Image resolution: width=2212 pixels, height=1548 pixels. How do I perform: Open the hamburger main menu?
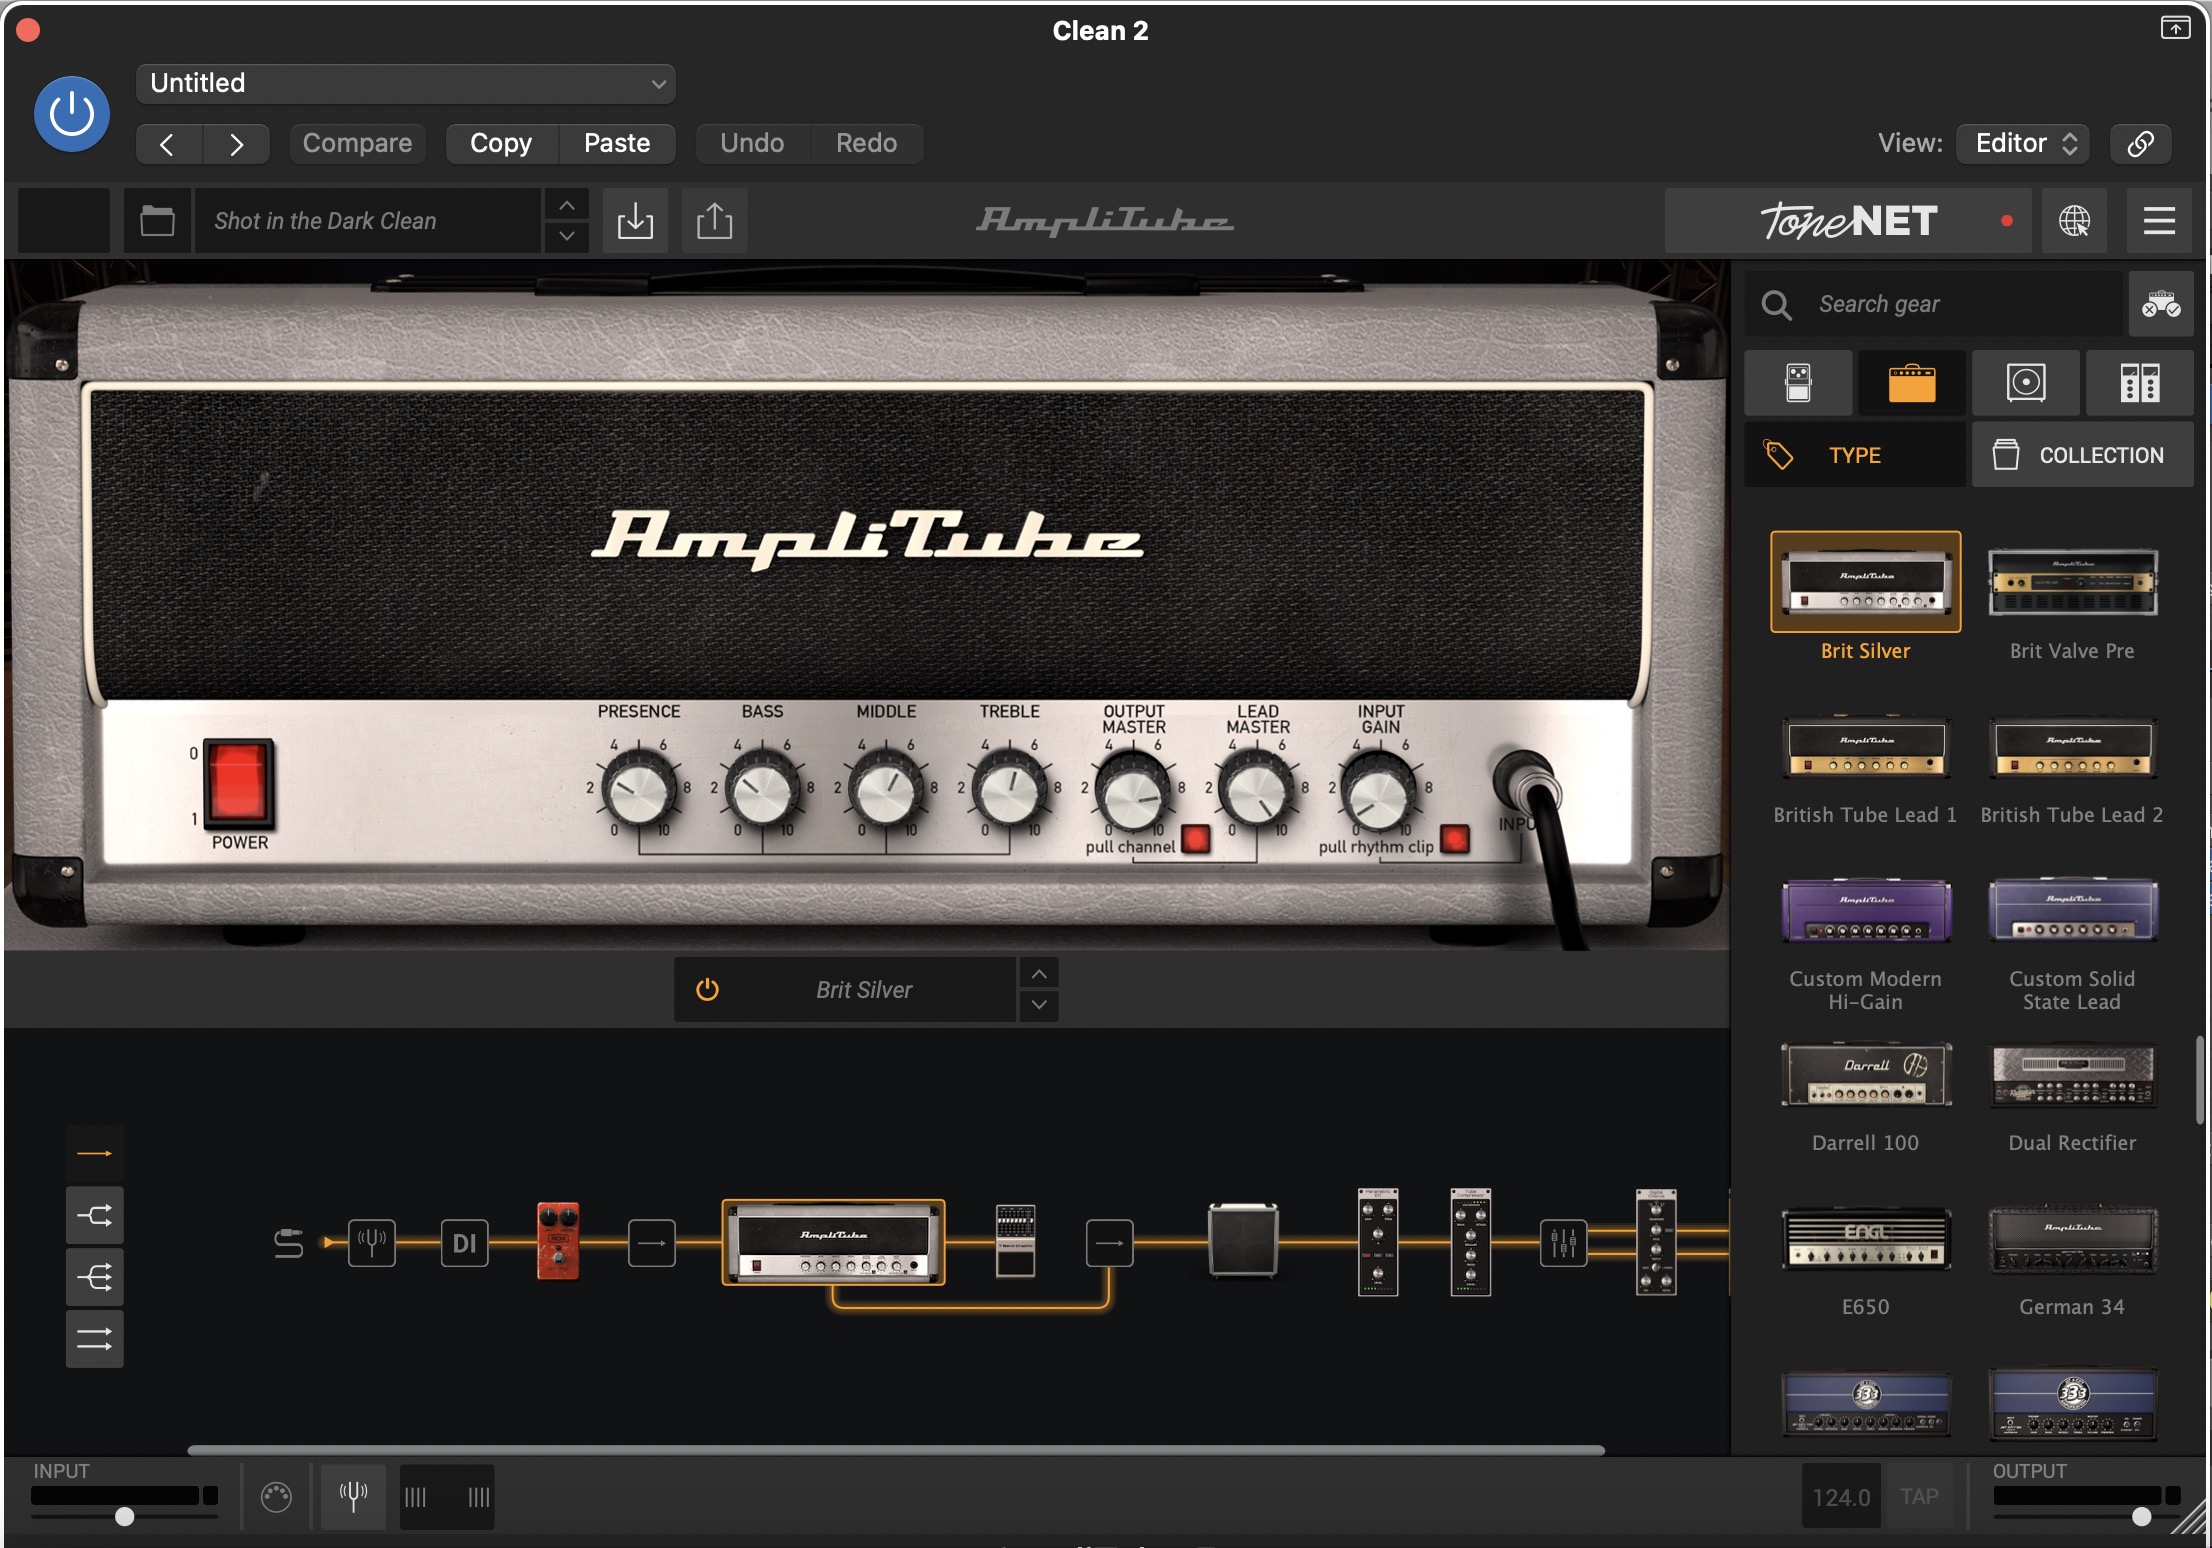click(2159, 221)
